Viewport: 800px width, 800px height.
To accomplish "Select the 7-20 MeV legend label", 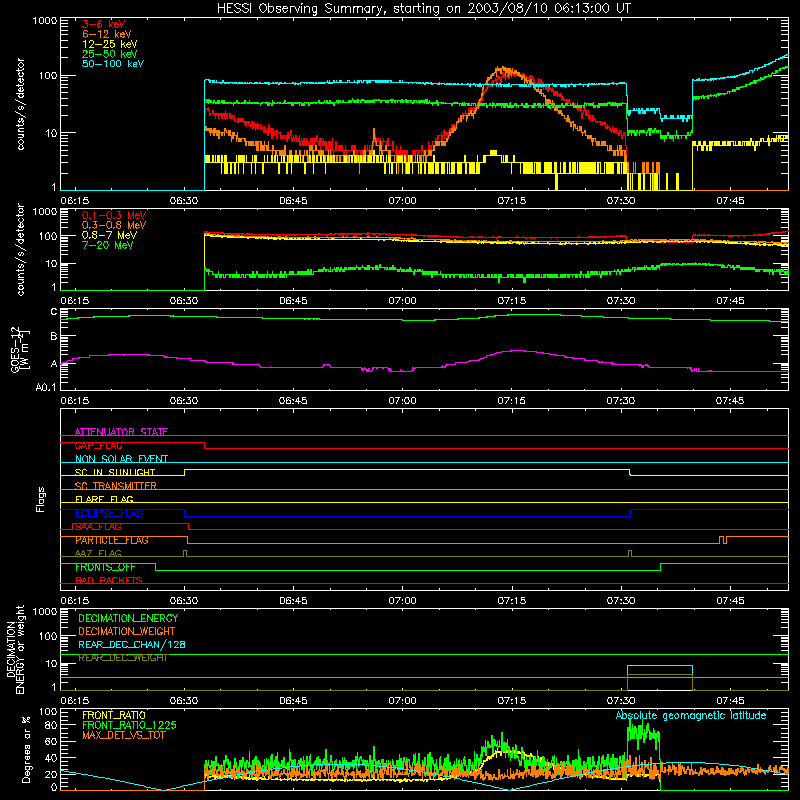I will [x=107, y=245].
